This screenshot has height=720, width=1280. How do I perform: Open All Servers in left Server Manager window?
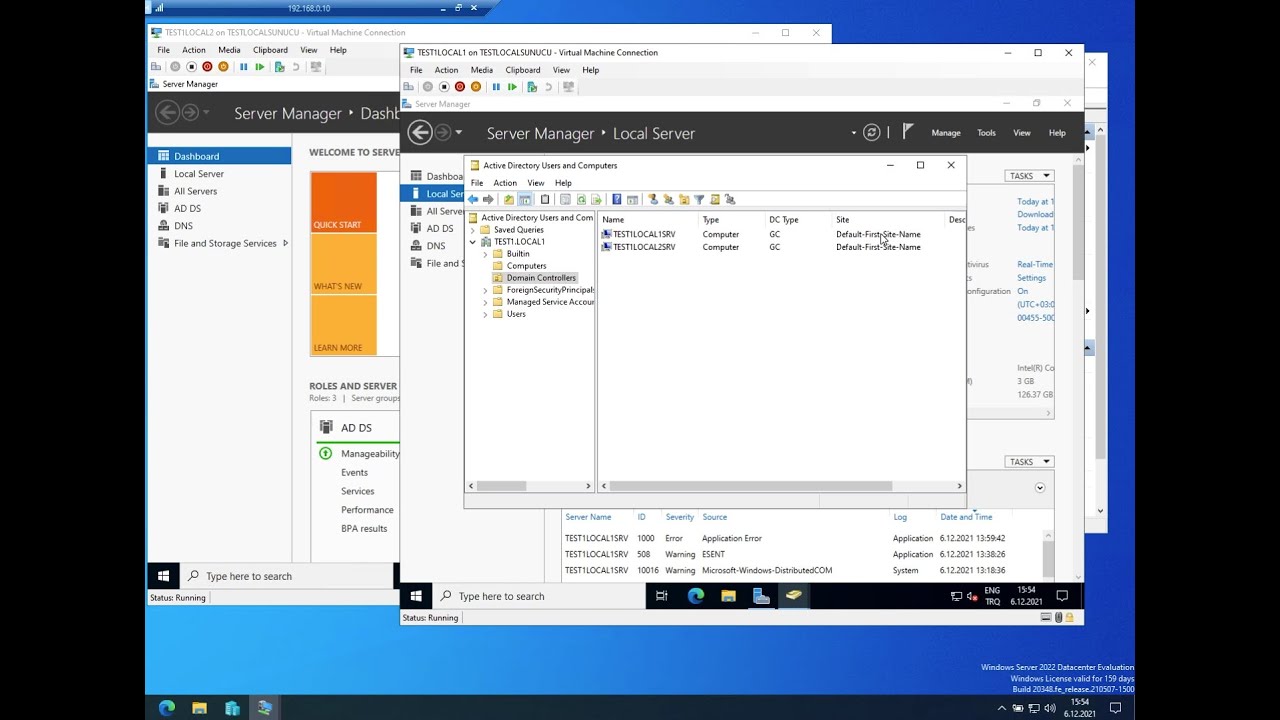195,191
